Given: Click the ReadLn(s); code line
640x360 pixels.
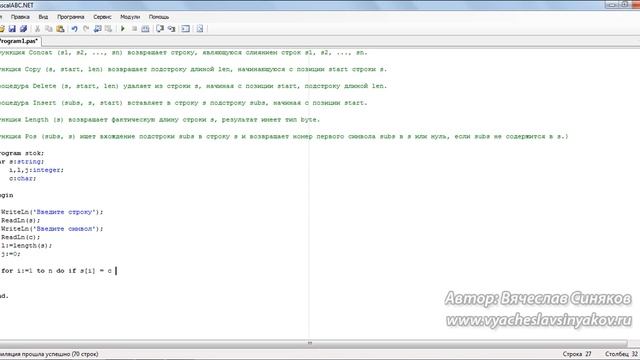Looking at the screenshot, I should point(20,220).
